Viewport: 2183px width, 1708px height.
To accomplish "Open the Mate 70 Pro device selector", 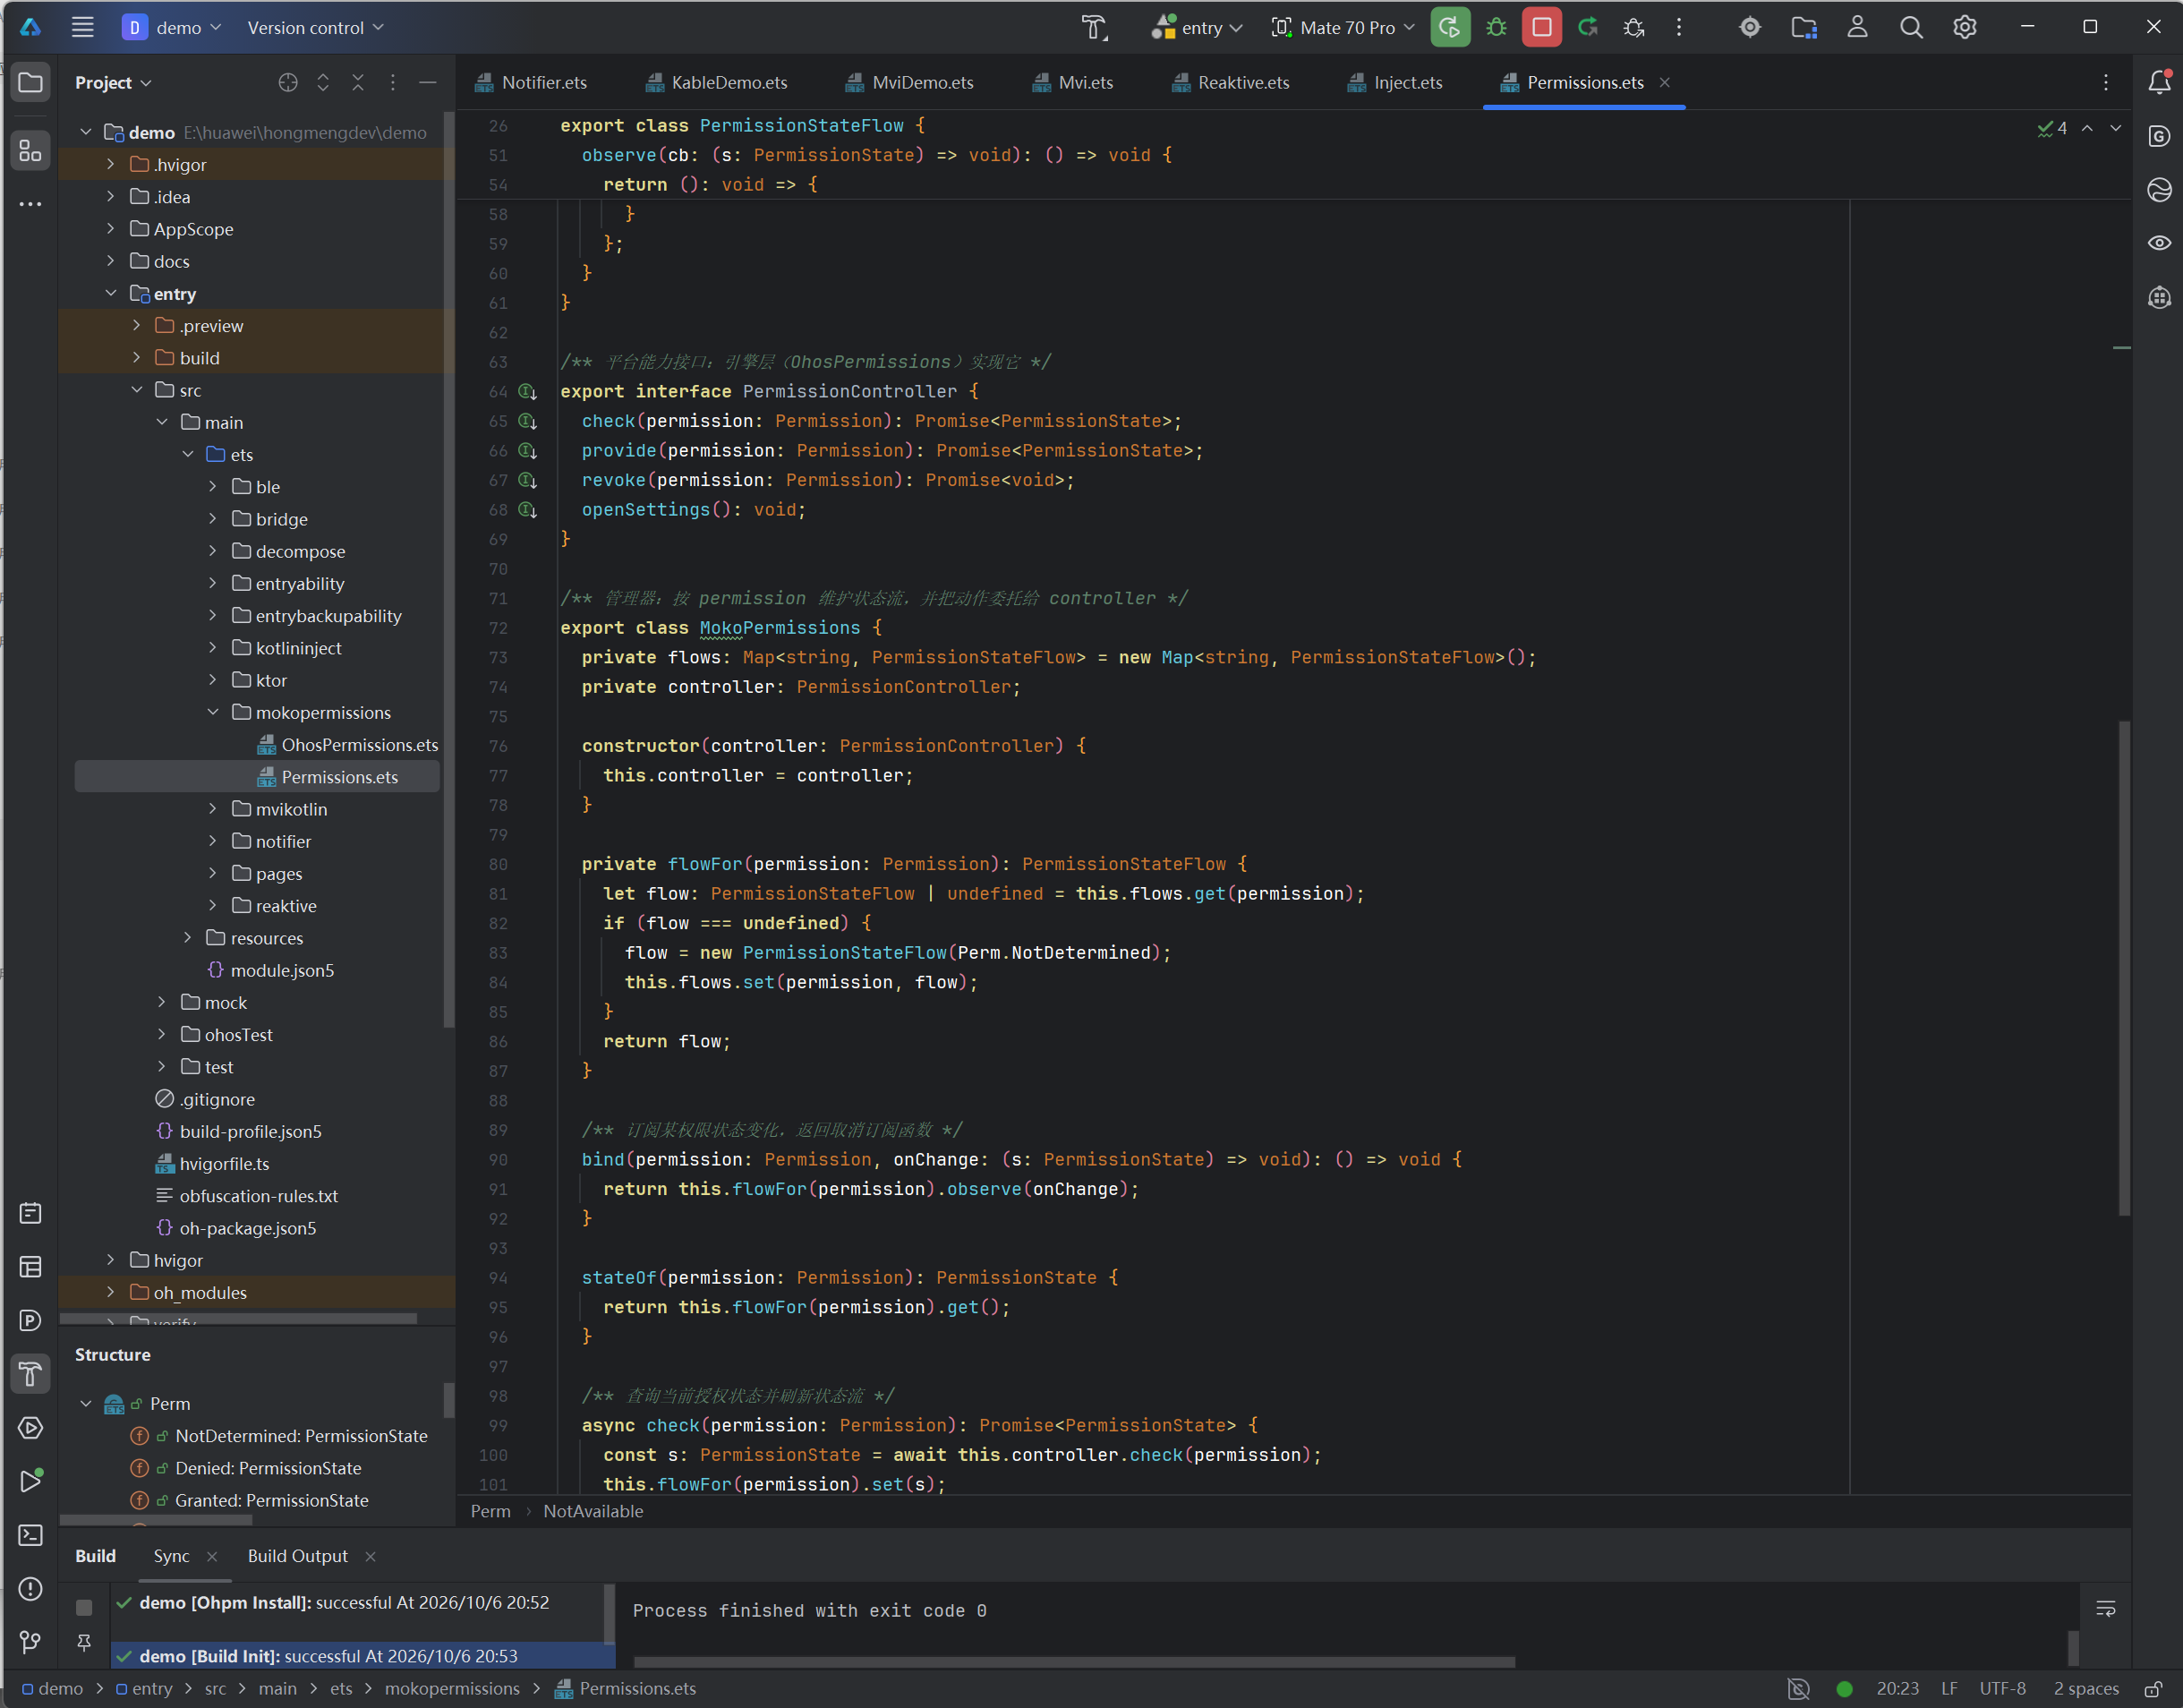I will 1343,27.
